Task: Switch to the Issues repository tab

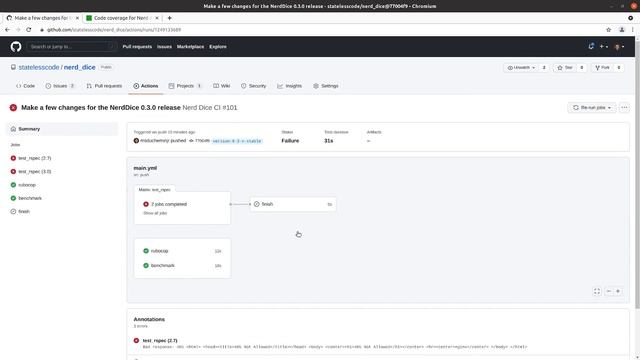Action: point(60,86)
